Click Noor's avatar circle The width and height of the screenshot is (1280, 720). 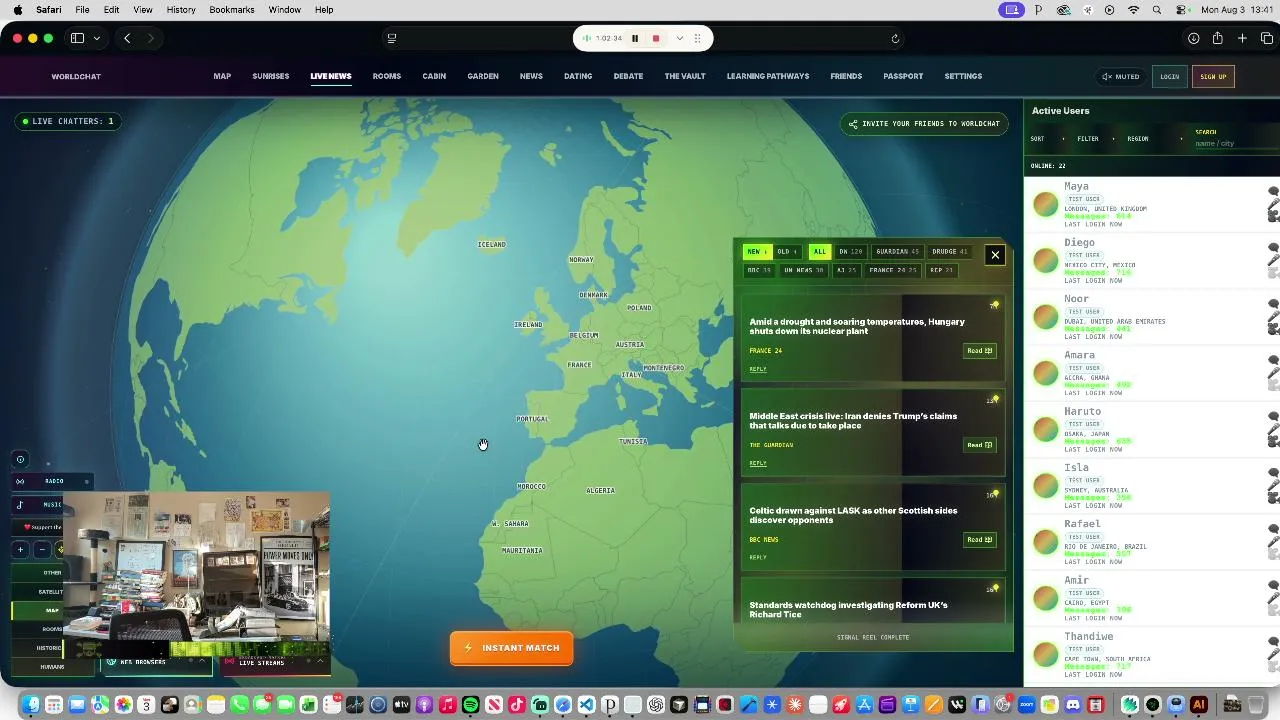click(1046, 317)
